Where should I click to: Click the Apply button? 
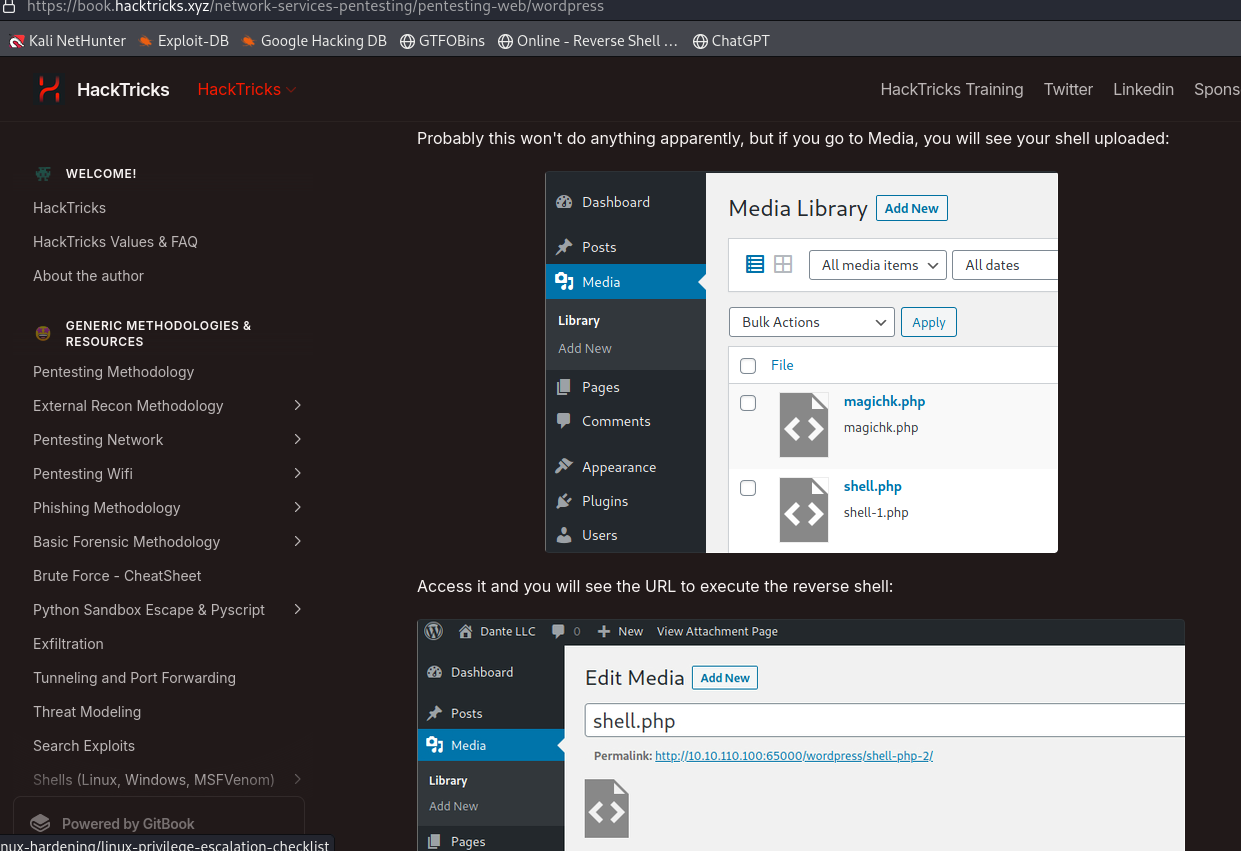[929, 322]
